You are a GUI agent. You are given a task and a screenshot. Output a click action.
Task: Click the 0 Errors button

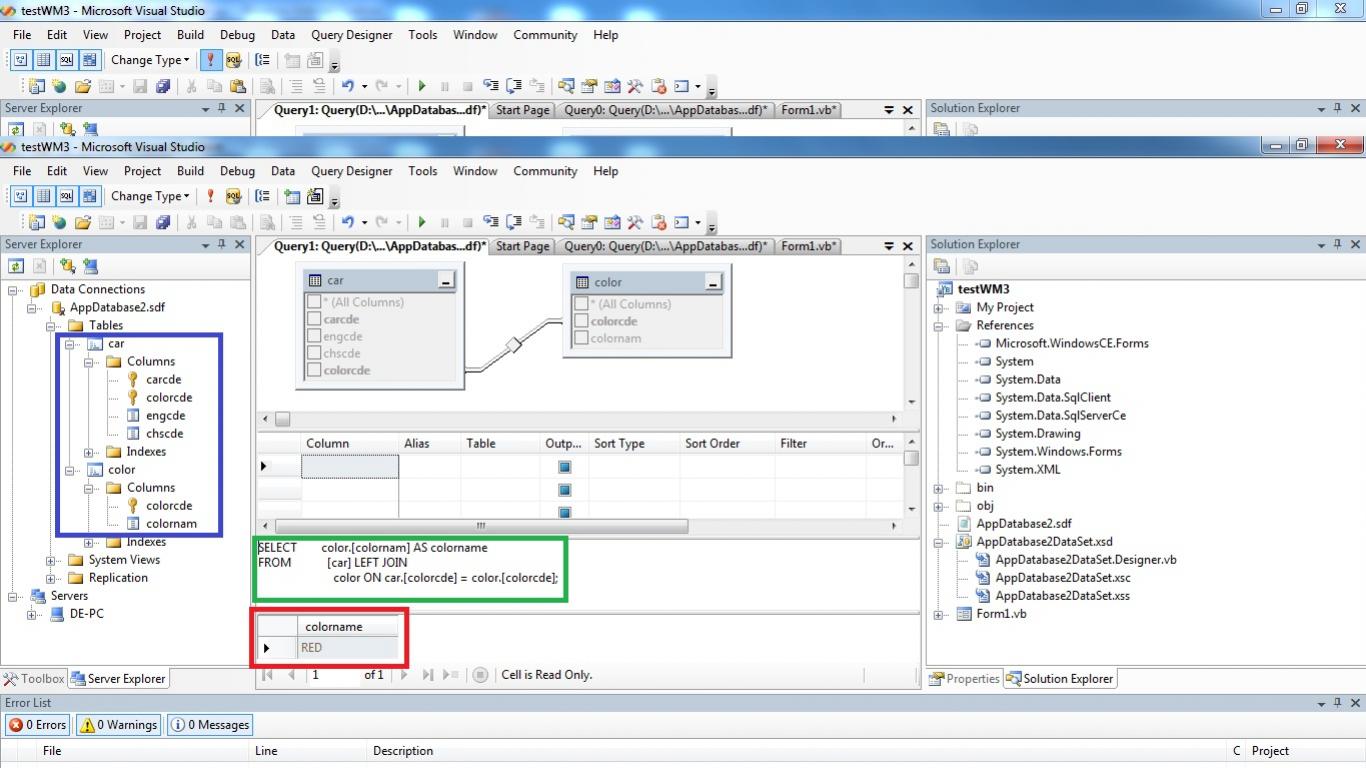point(38,725)
